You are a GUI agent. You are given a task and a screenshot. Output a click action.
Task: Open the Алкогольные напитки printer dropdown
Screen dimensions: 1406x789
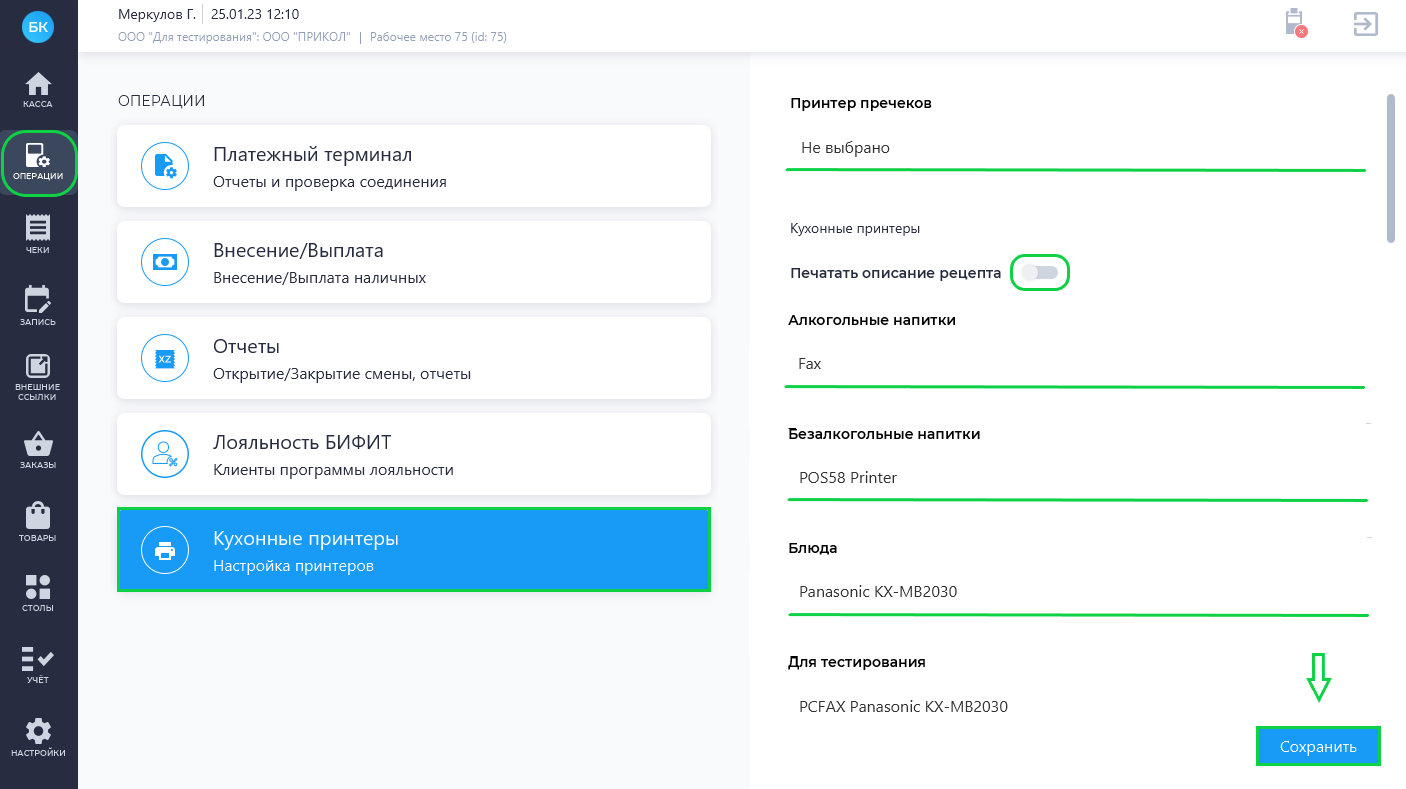[1076, 364]
